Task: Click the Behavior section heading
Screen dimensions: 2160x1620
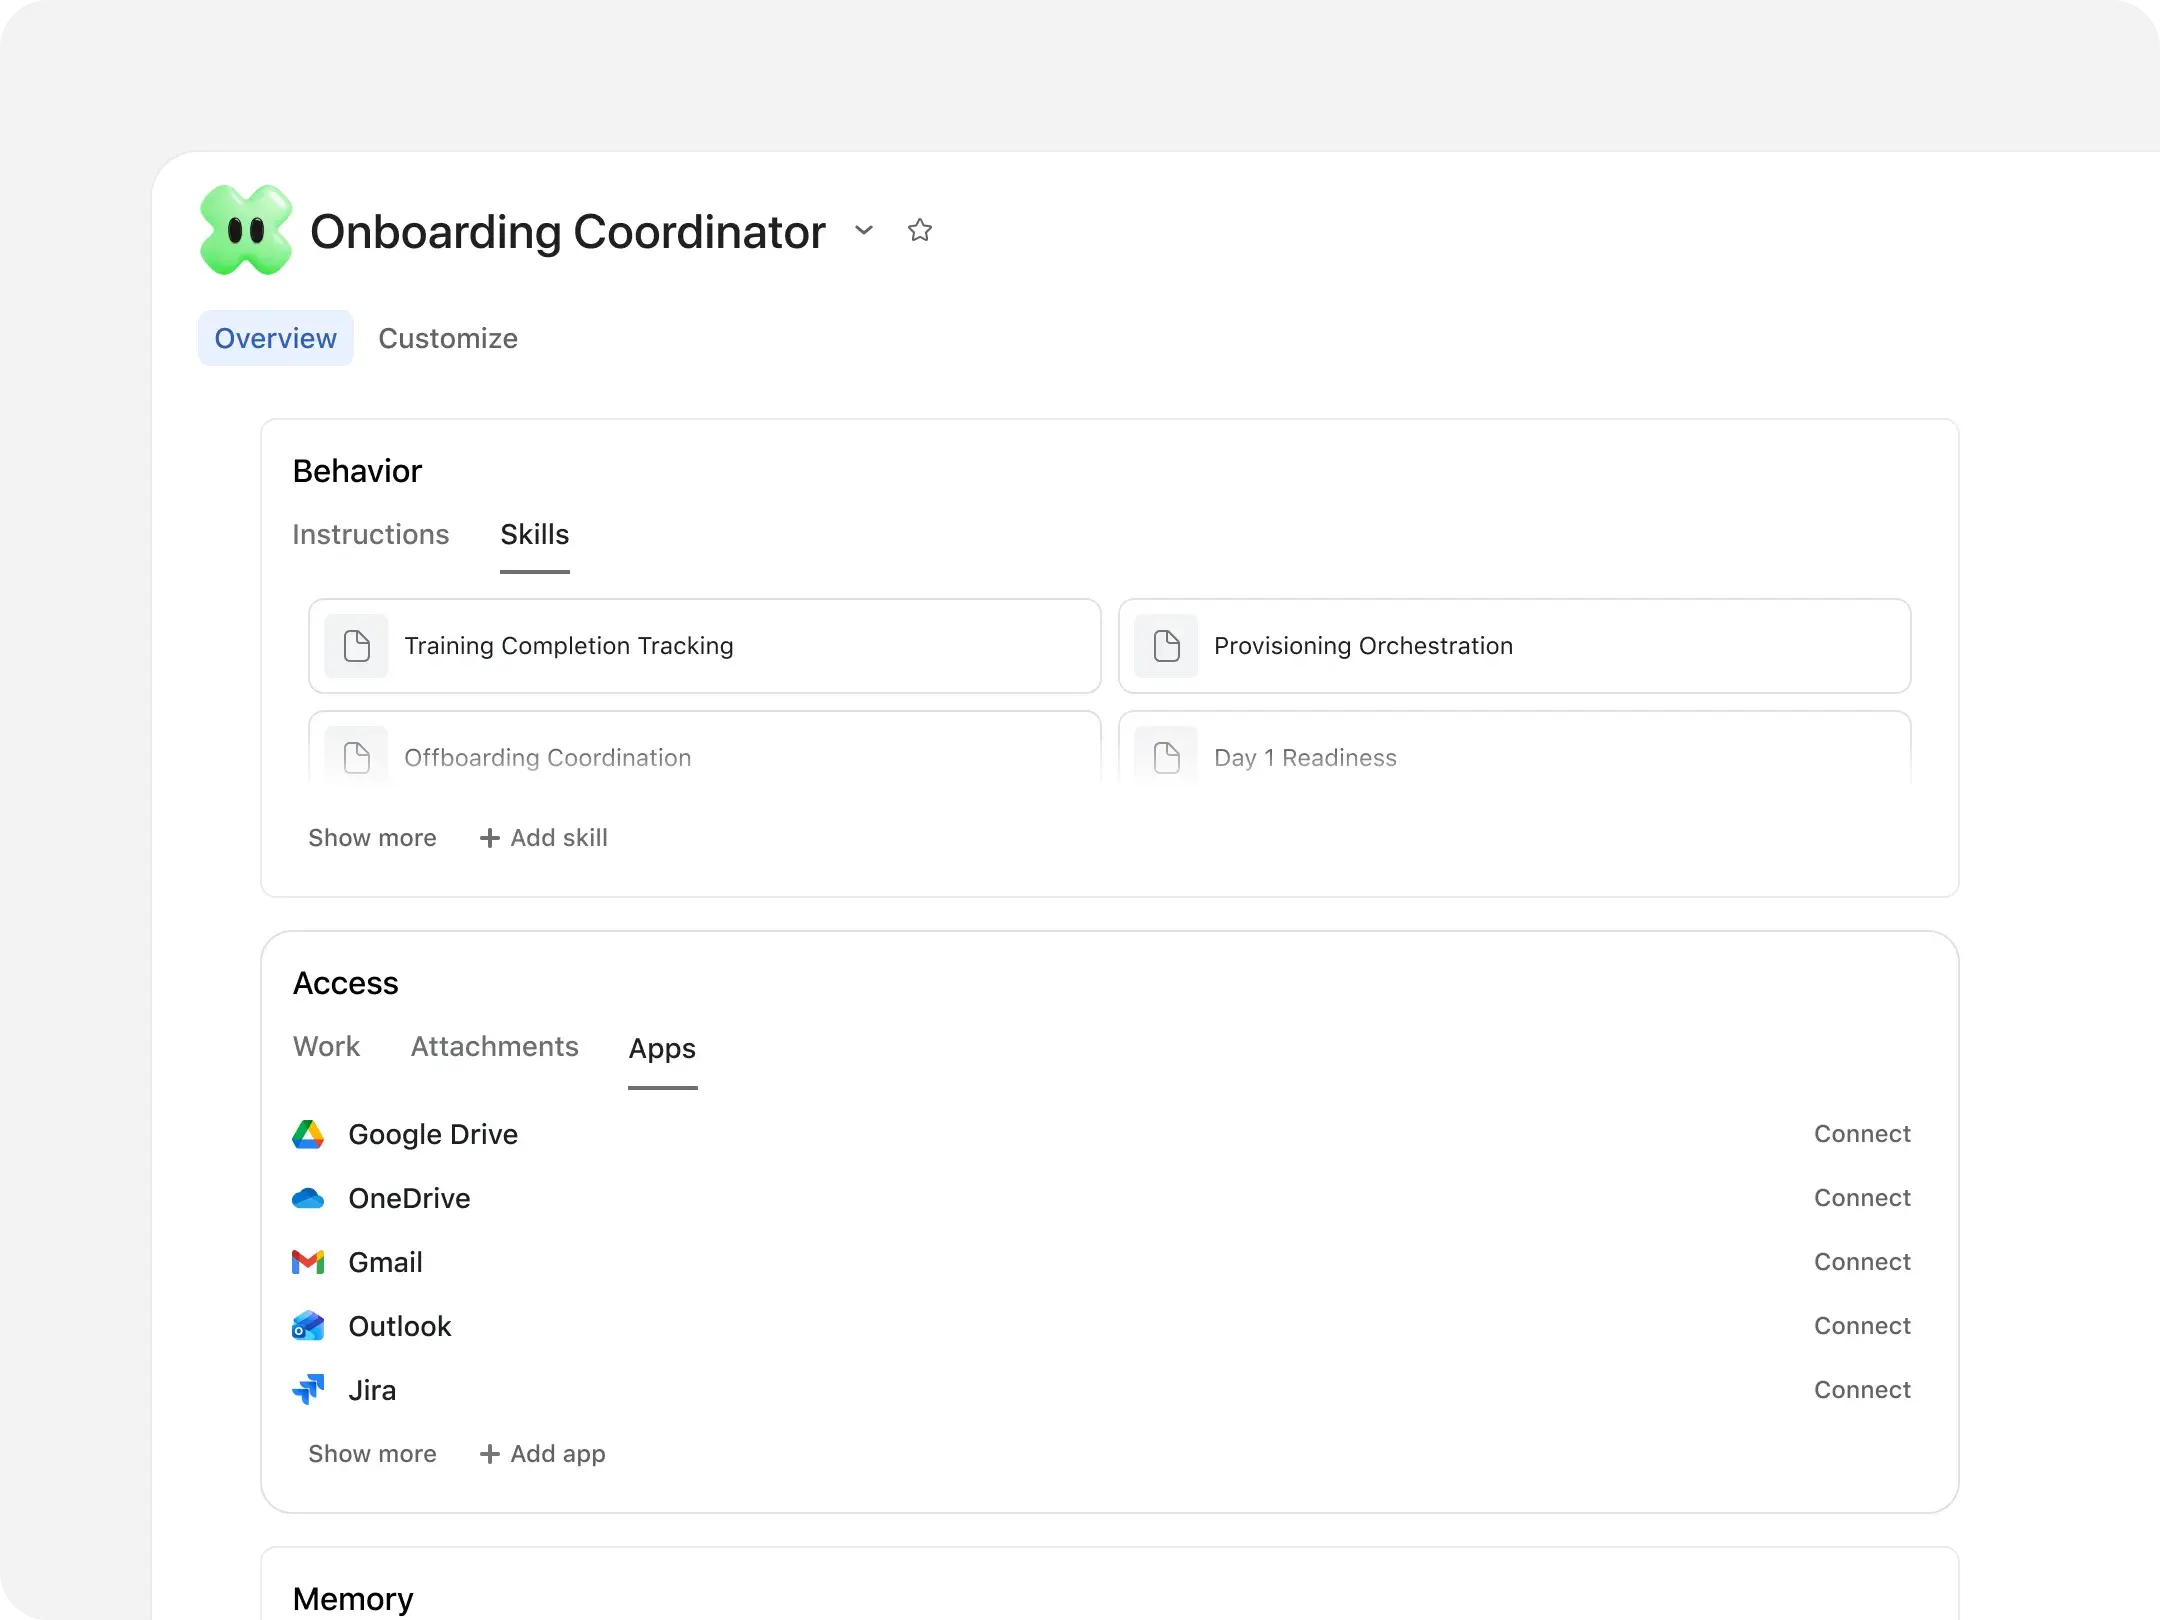Action: click(357, 471)
